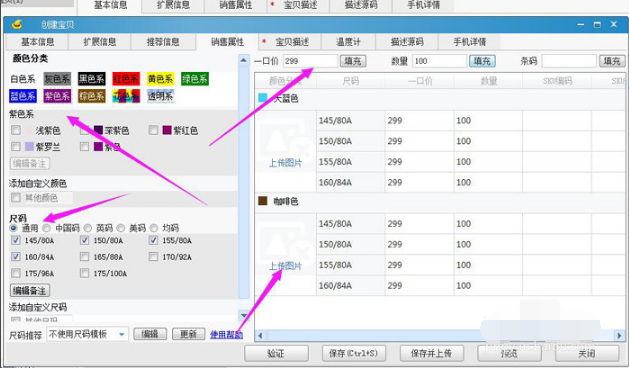
Task: Click 填充 button next to 条码
Action: [x=612, y=61]
